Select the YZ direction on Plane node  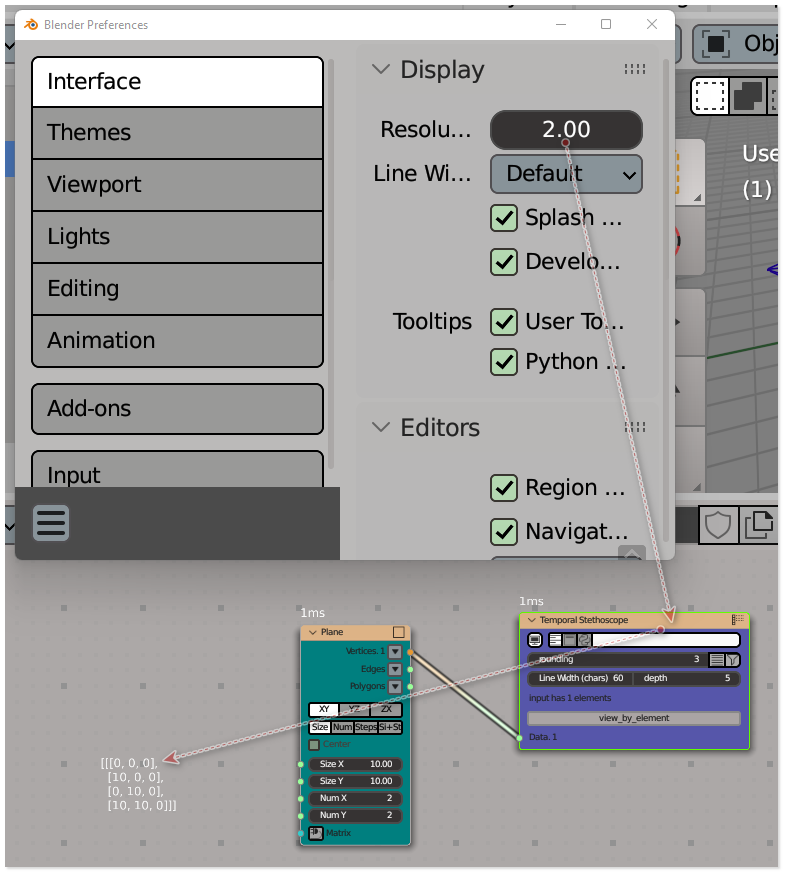pyautogui.click(x=355, y=709)
